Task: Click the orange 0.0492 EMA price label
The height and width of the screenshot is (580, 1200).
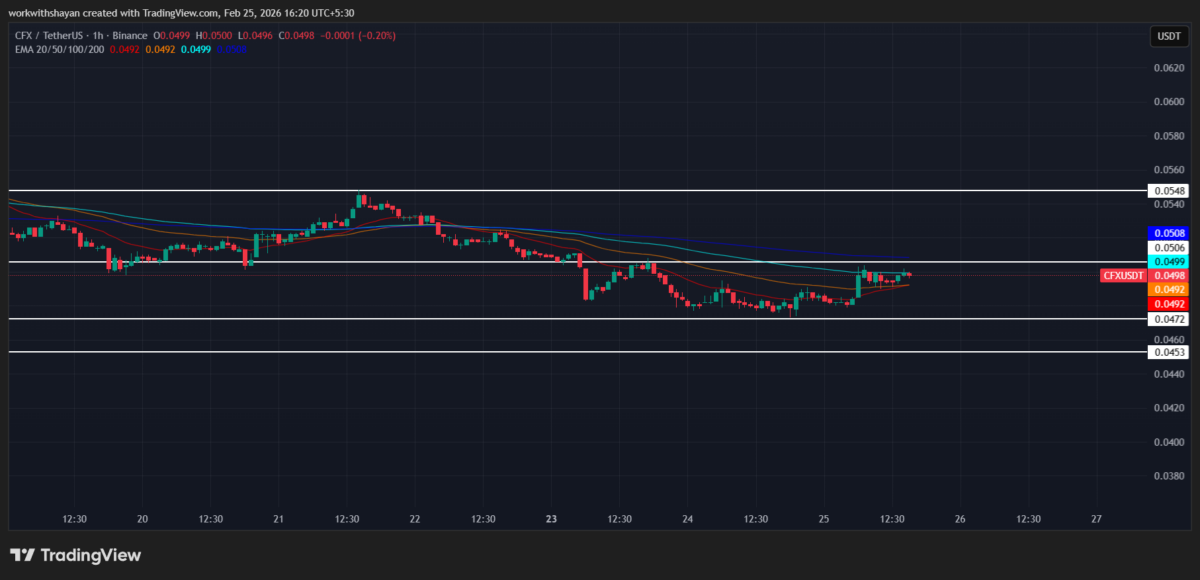Action: [x=1168, y=289]
